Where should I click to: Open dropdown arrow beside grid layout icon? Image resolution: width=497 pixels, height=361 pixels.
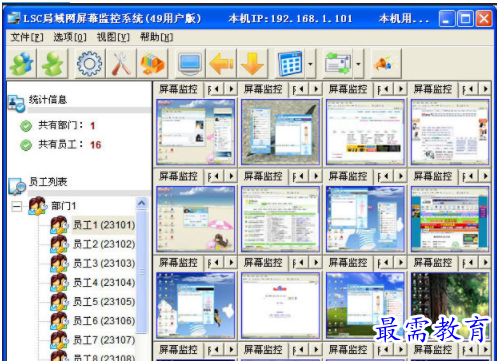pos(310,63)
